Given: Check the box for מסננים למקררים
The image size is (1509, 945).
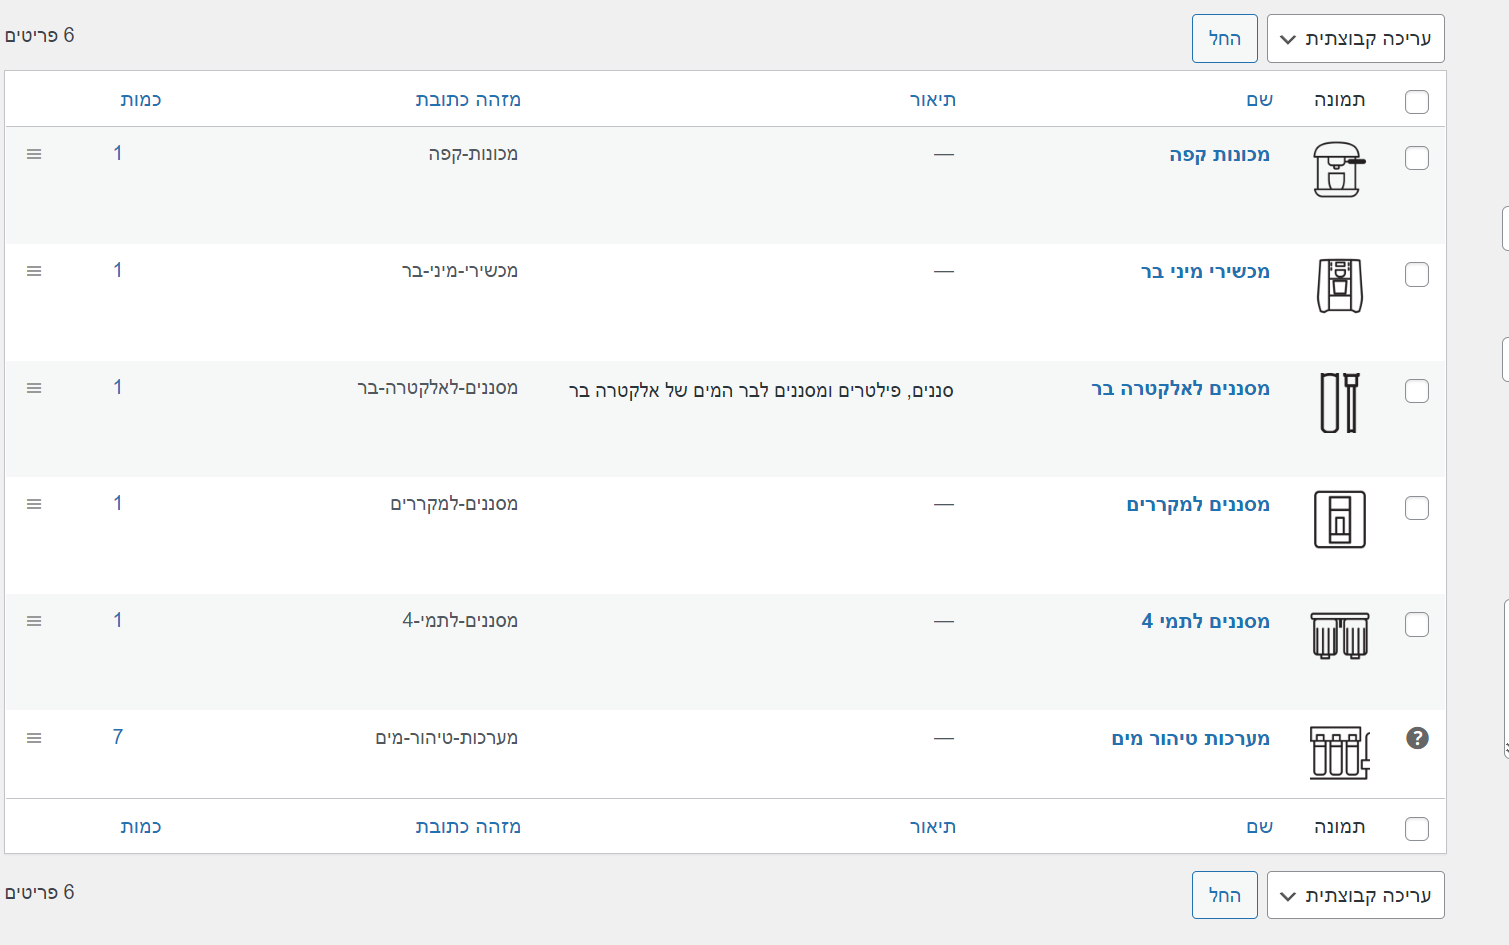Looking at the screenshot, I should (x=1417, y=508).
